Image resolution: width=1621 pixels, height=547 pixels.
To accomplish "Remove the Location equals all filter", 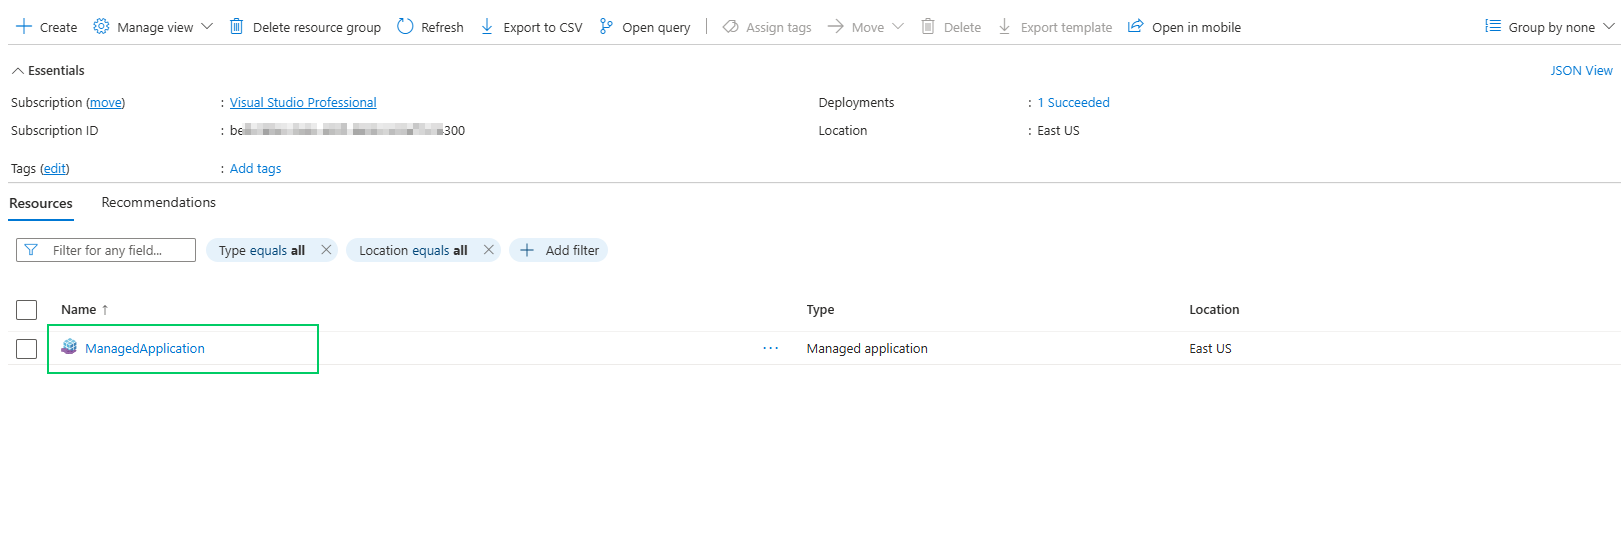I will [489, 250].
